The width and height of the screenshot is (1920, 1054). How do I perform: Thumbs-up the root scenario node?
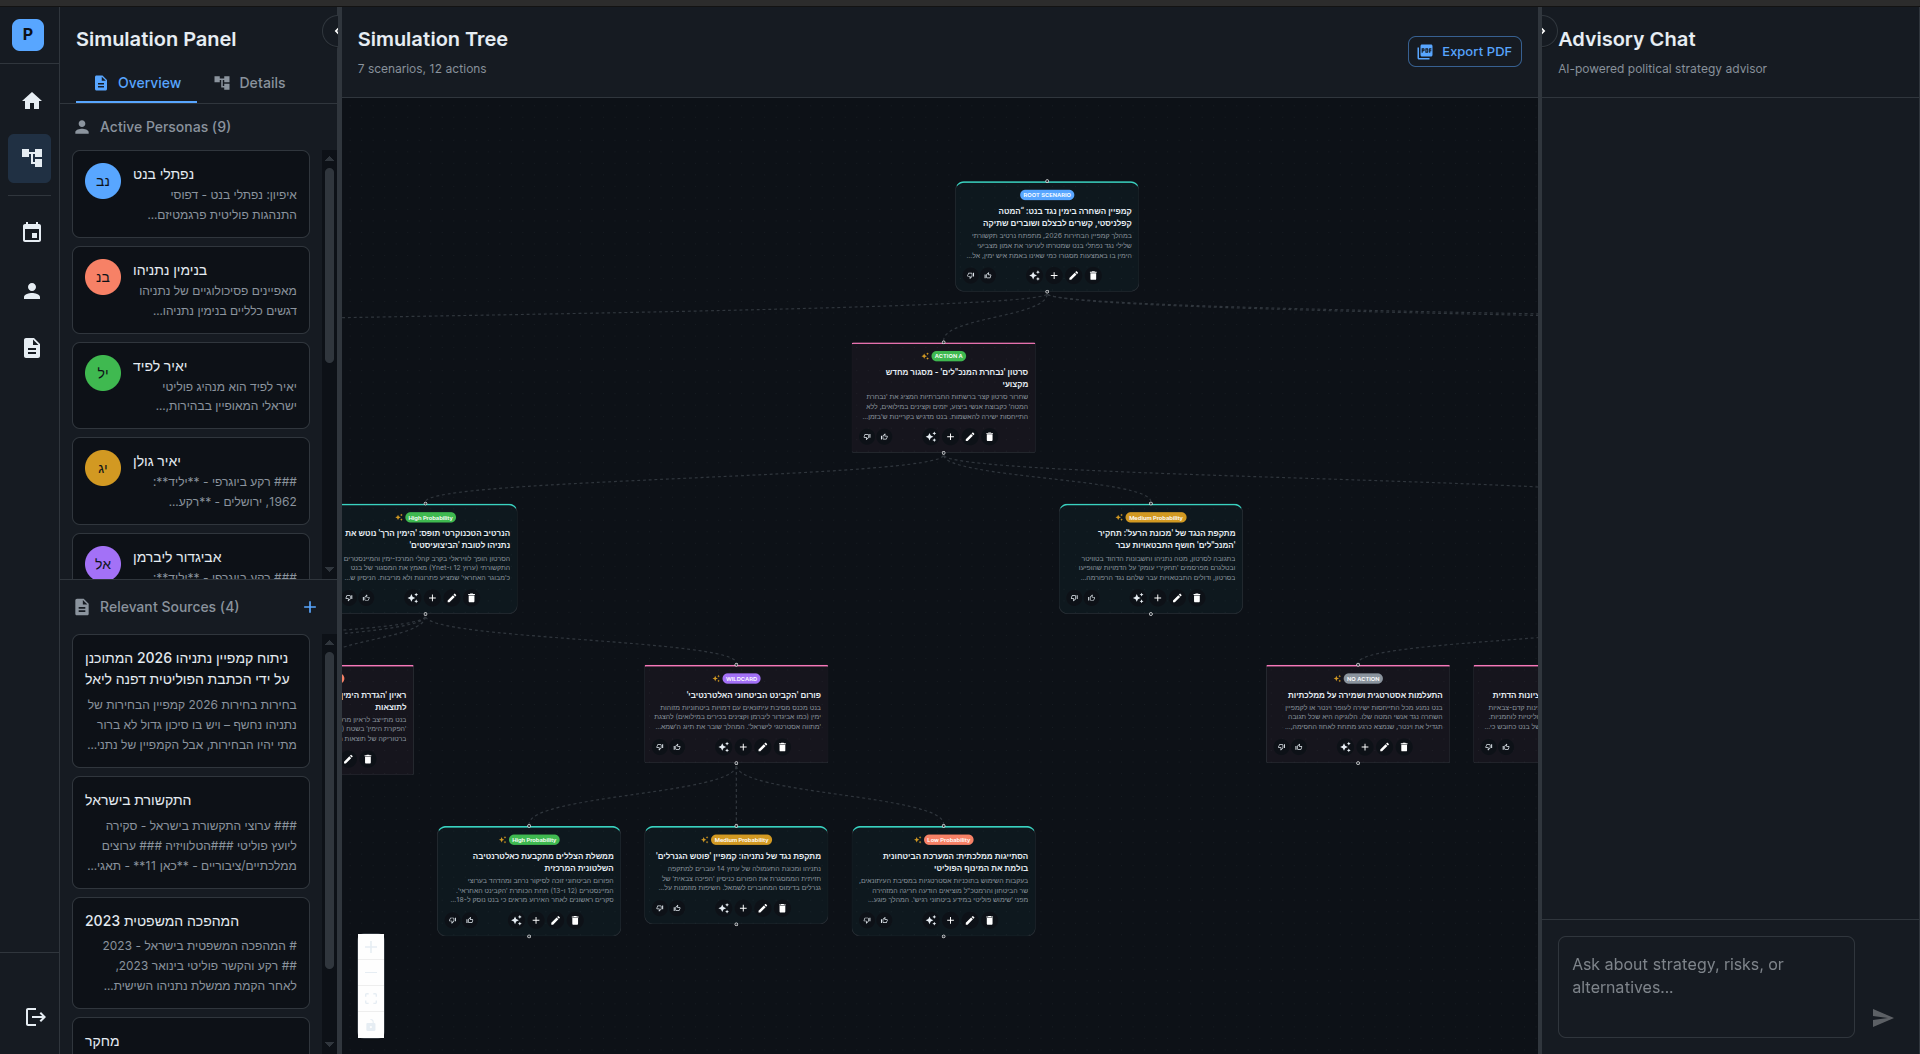coord(988,276)
